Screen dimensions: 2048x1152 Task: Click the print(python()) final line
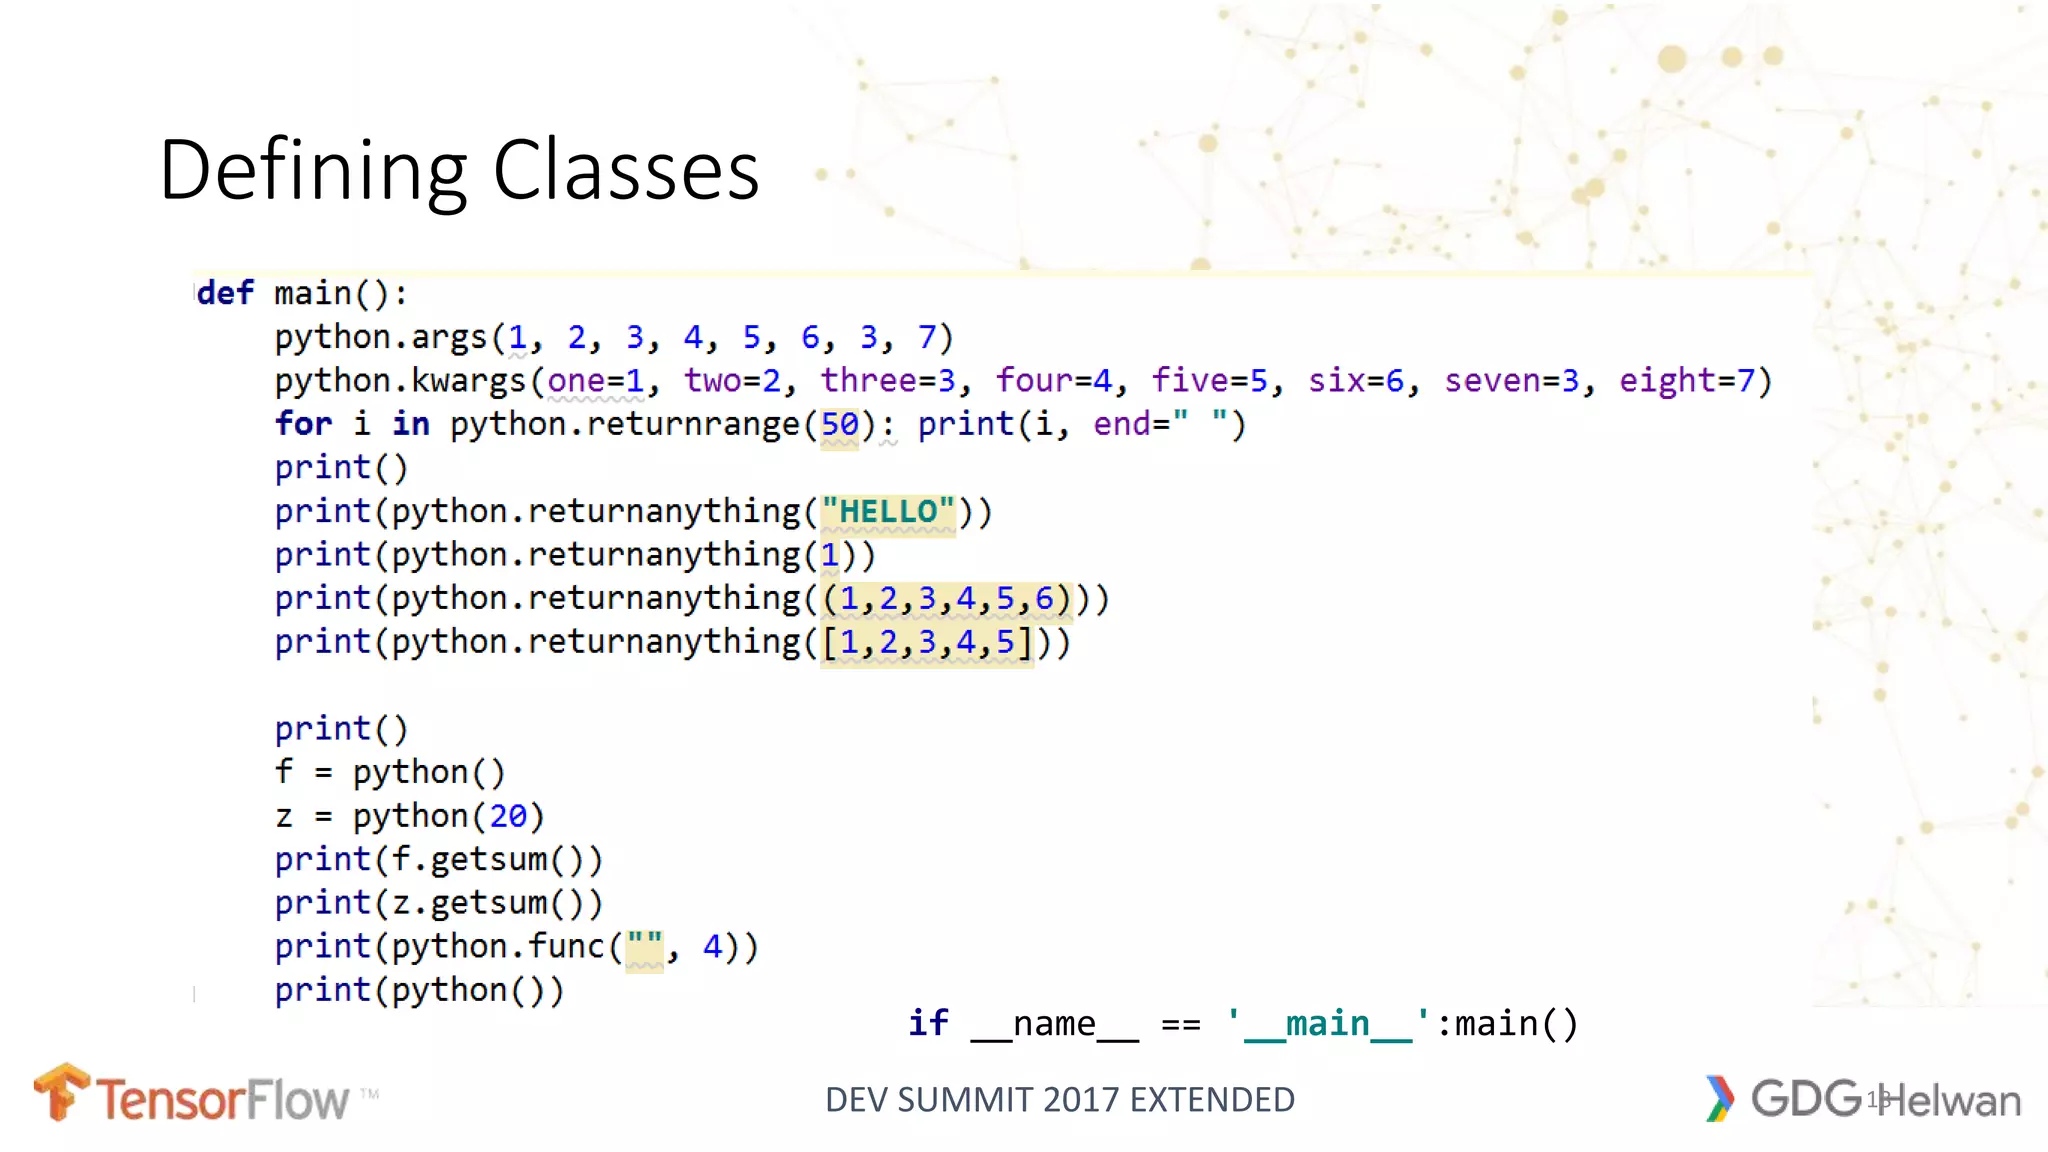pos(419,990)
